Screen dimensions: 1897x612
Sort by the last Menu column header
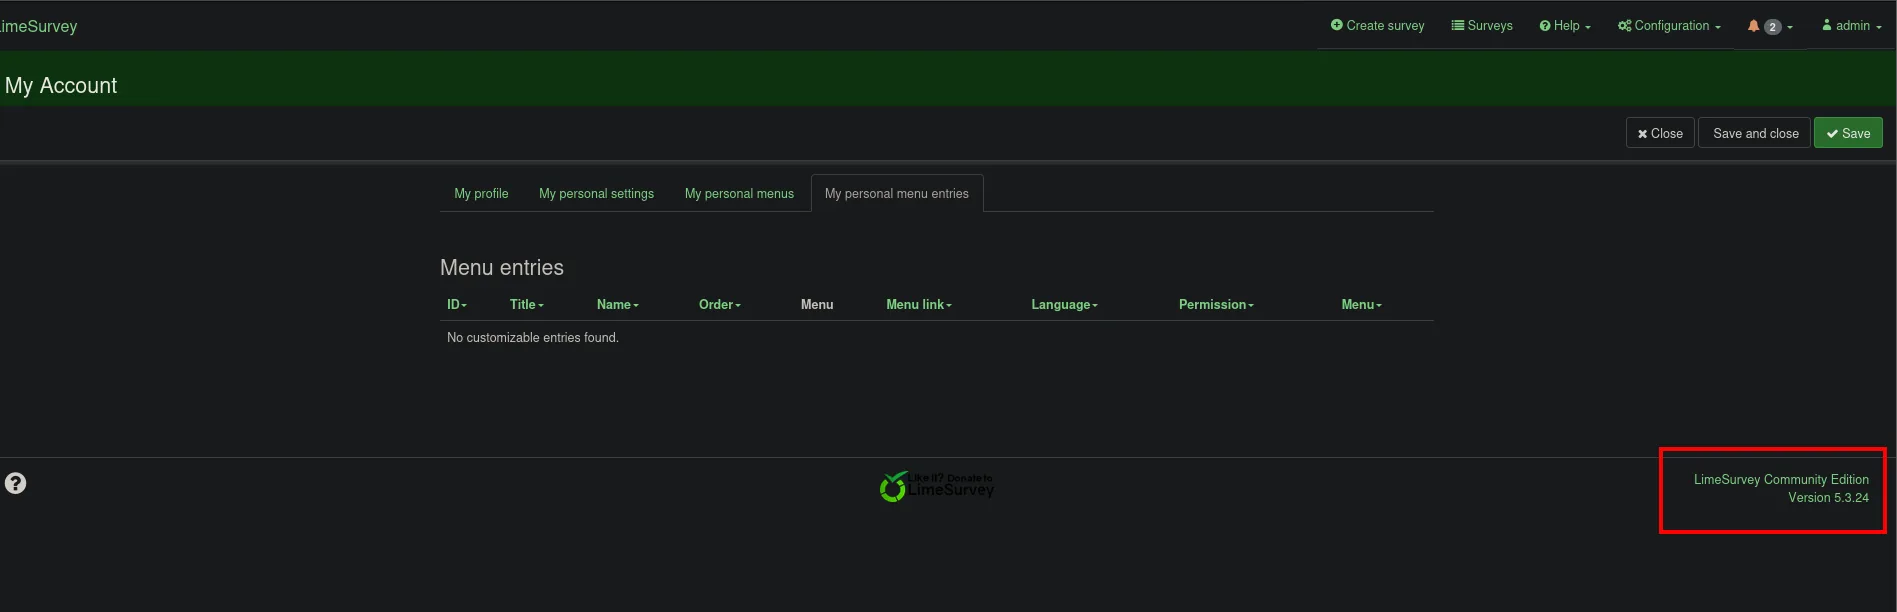pos(1362,305)
